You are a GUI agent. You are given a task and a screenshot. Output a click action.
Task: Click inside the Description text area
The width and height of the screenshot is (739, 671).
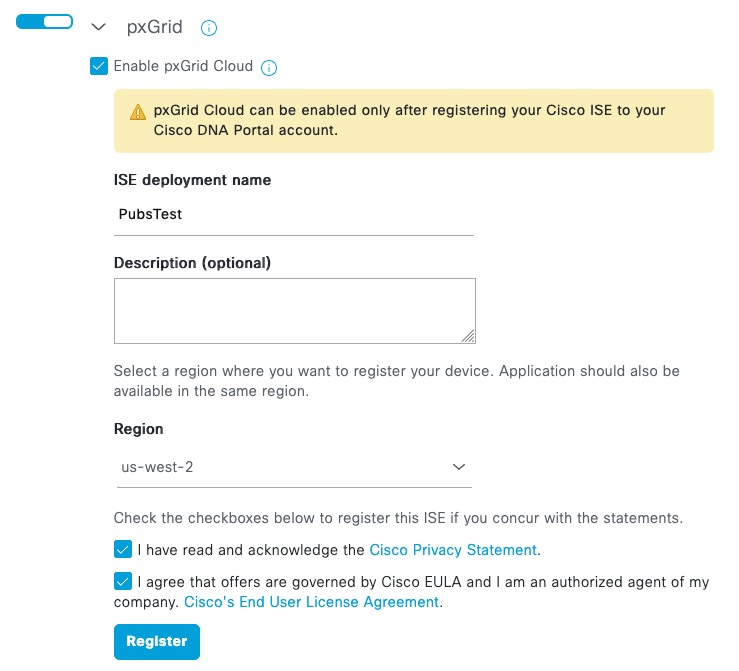pyautogui.click(x=293, y=310)
